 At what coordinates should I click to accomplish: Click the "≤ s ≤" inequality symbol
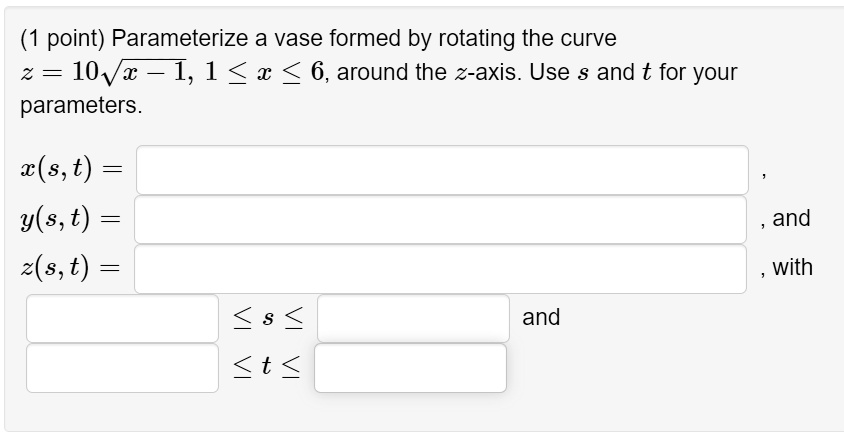coord(268,318)
